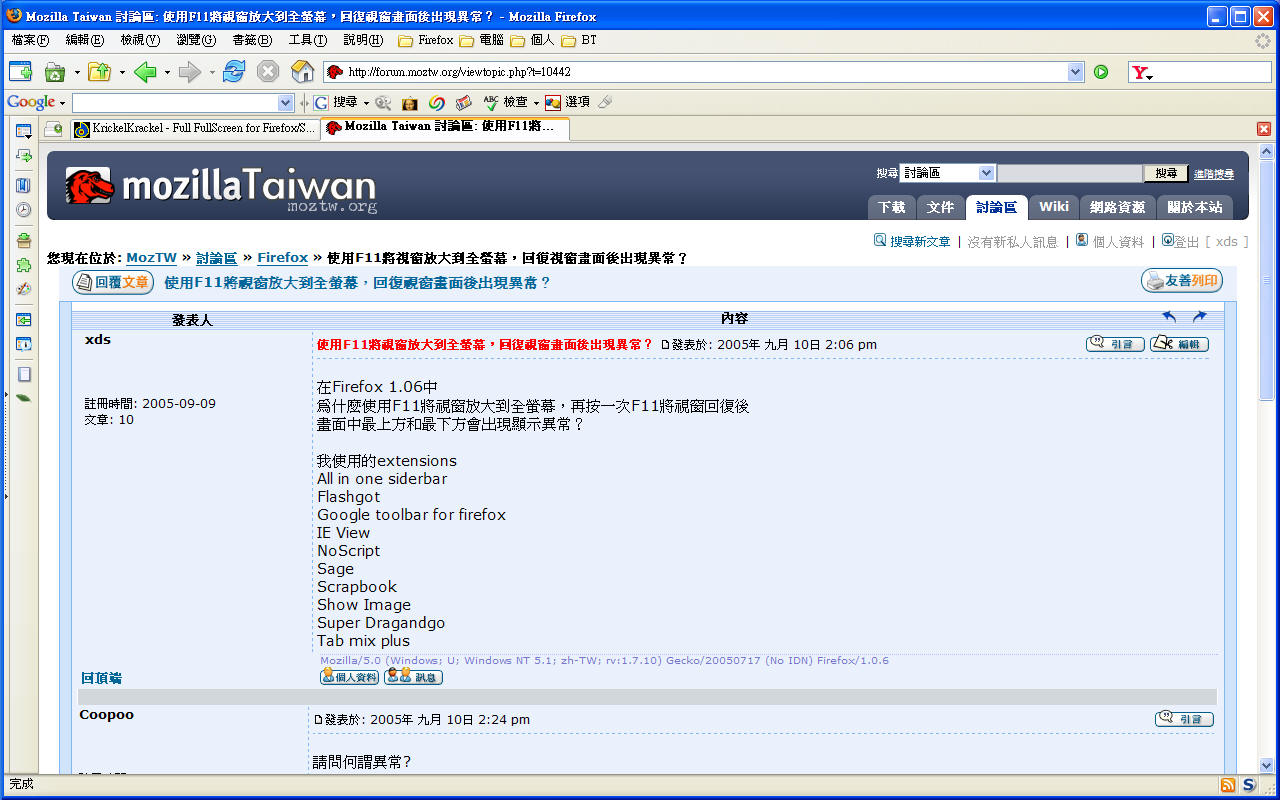This screenshot has height=800, width=1280.
Task: Click the 編輯 edit button on xds post
Action: tap(1179, 344)
